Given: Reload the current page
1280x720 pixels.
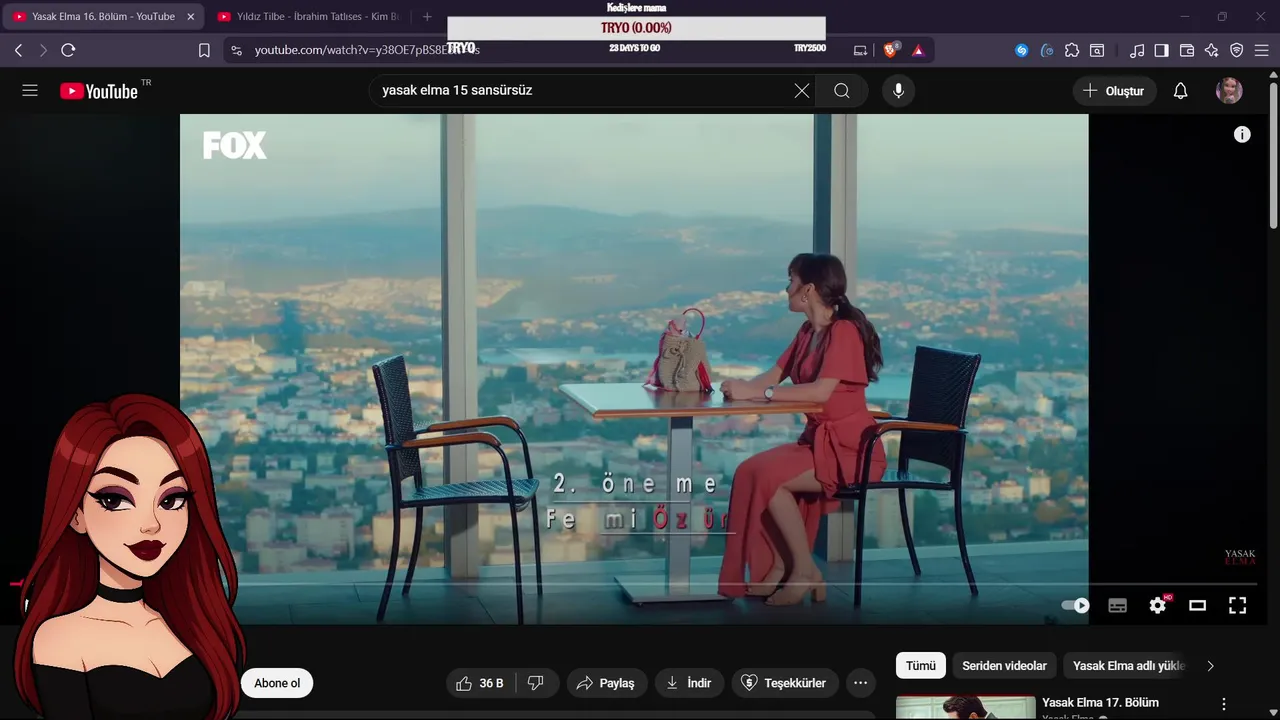Looking at the screenshot, I should point(68,50).
